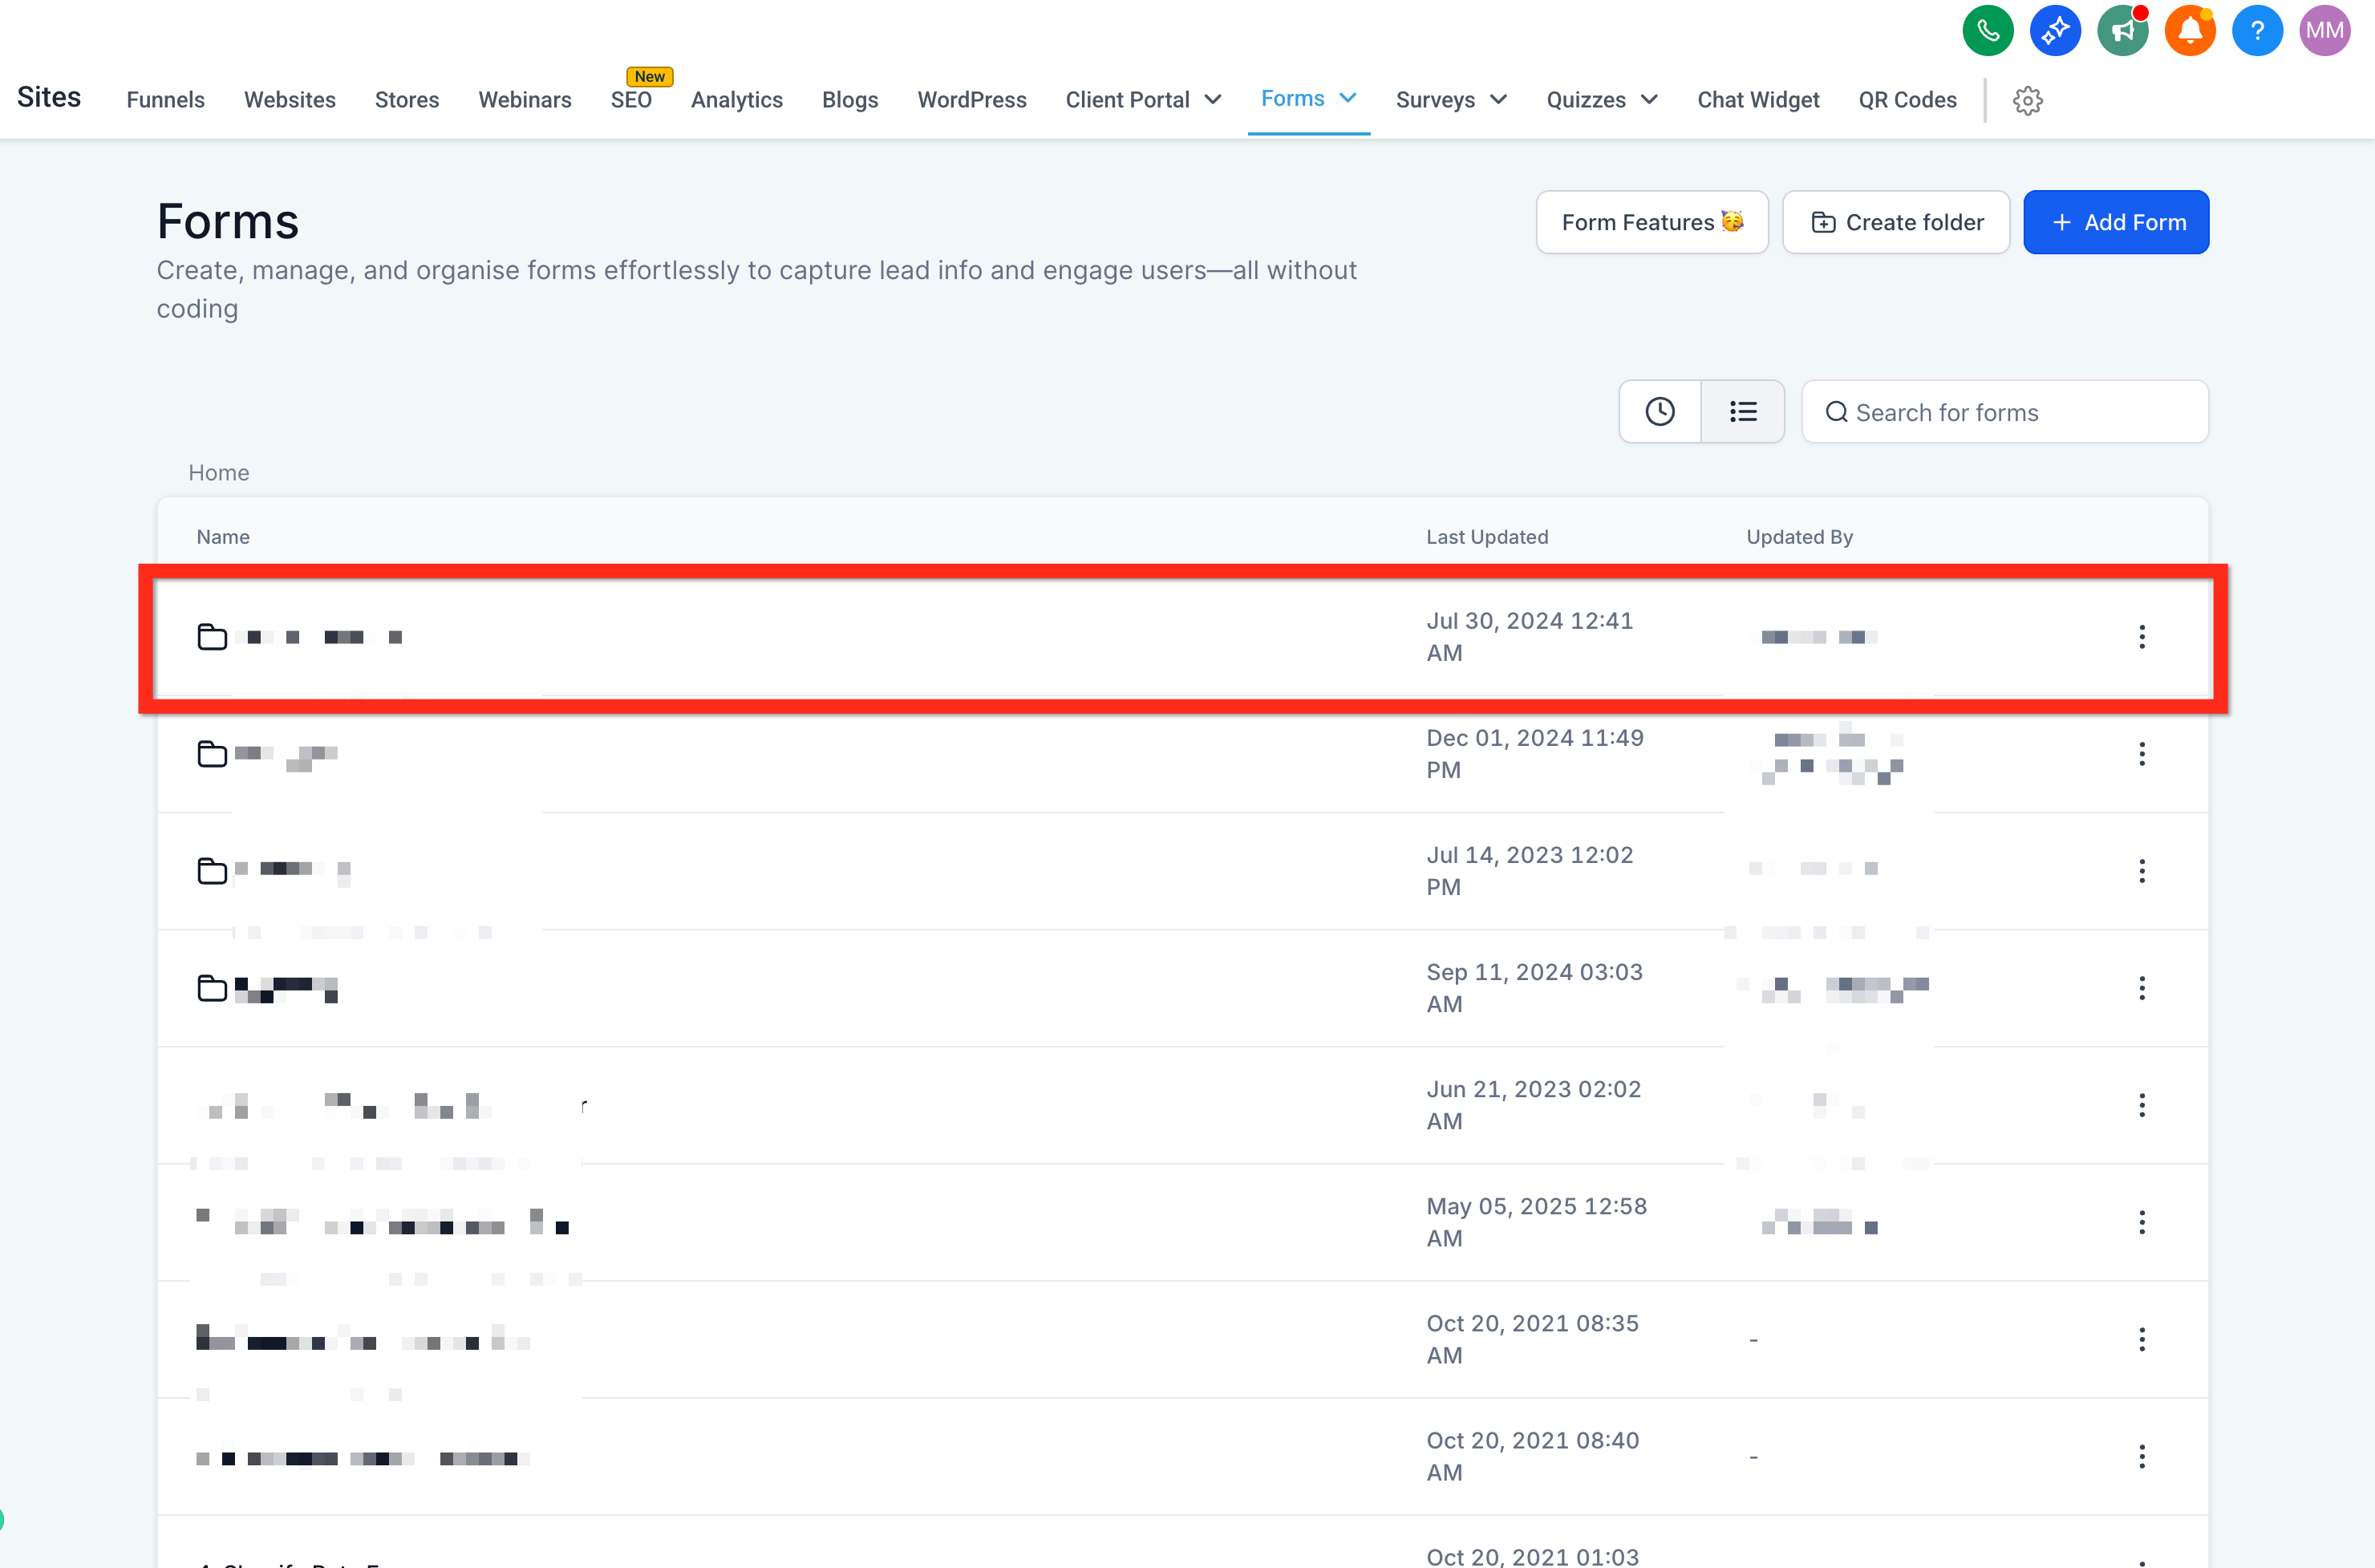2375x1568 pixels.
Task: Expand the Quizzes dropdown
Action: pyautogui.click(x=1601, y=100)
